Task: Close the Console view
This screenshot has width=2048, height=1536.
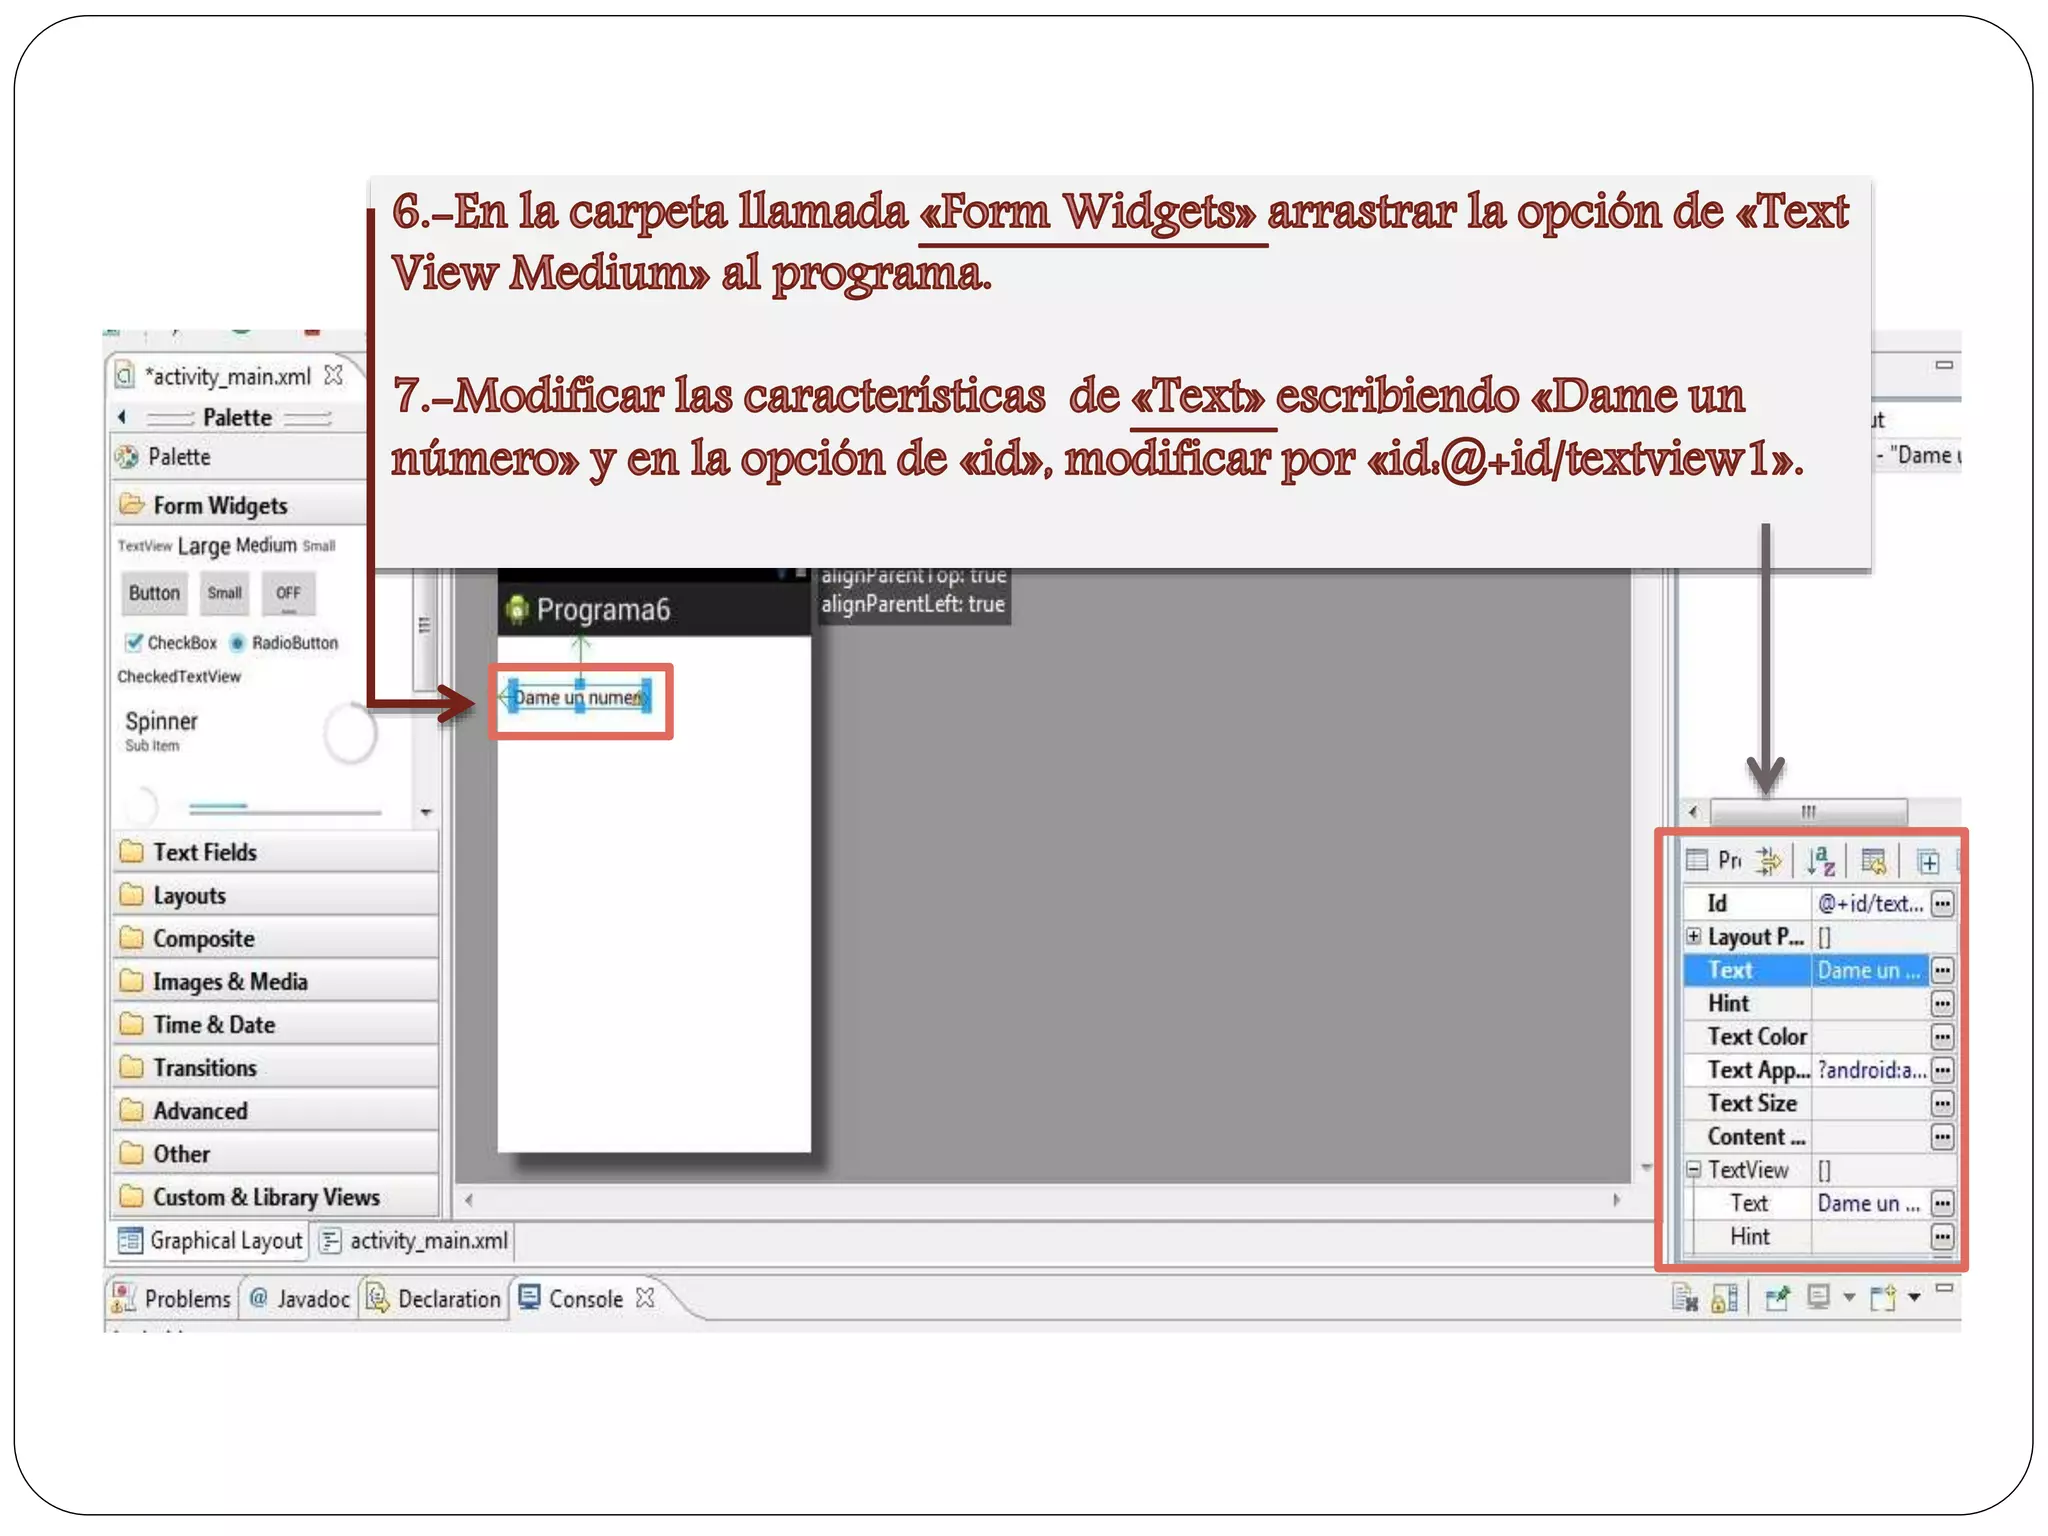Action: 646,1297
